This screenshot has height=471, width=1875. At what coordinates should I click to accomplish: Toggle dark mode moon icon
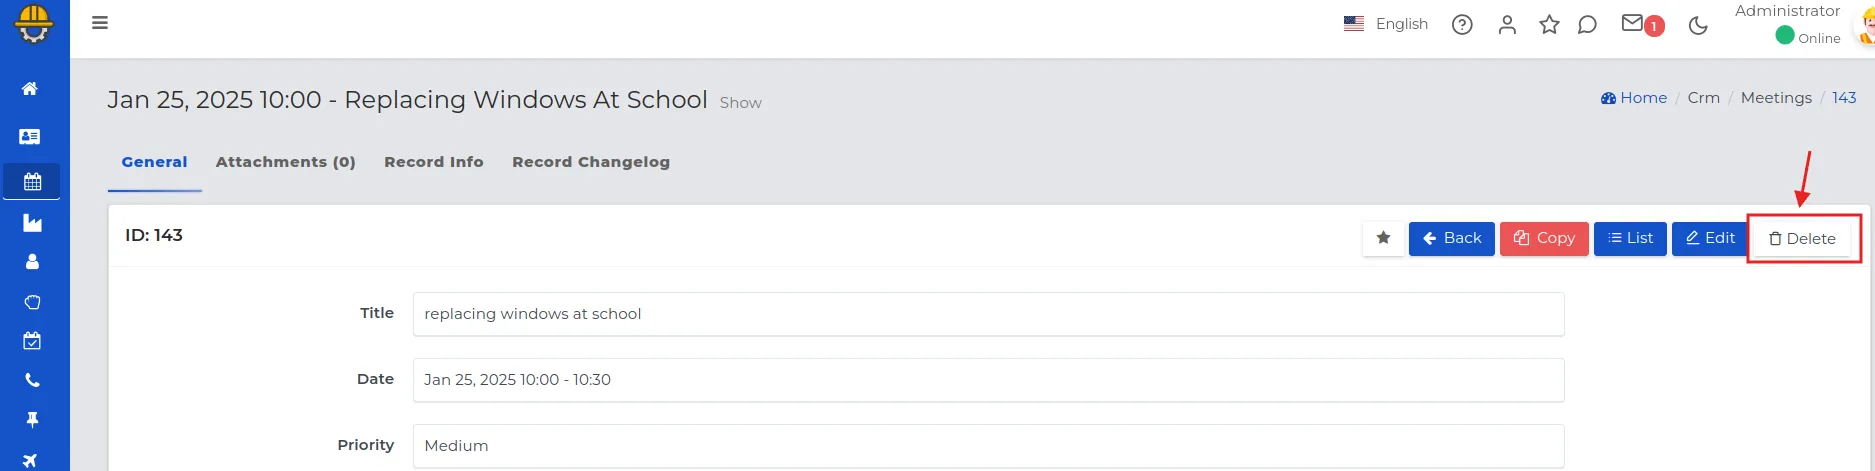(x=1698, y=25)
